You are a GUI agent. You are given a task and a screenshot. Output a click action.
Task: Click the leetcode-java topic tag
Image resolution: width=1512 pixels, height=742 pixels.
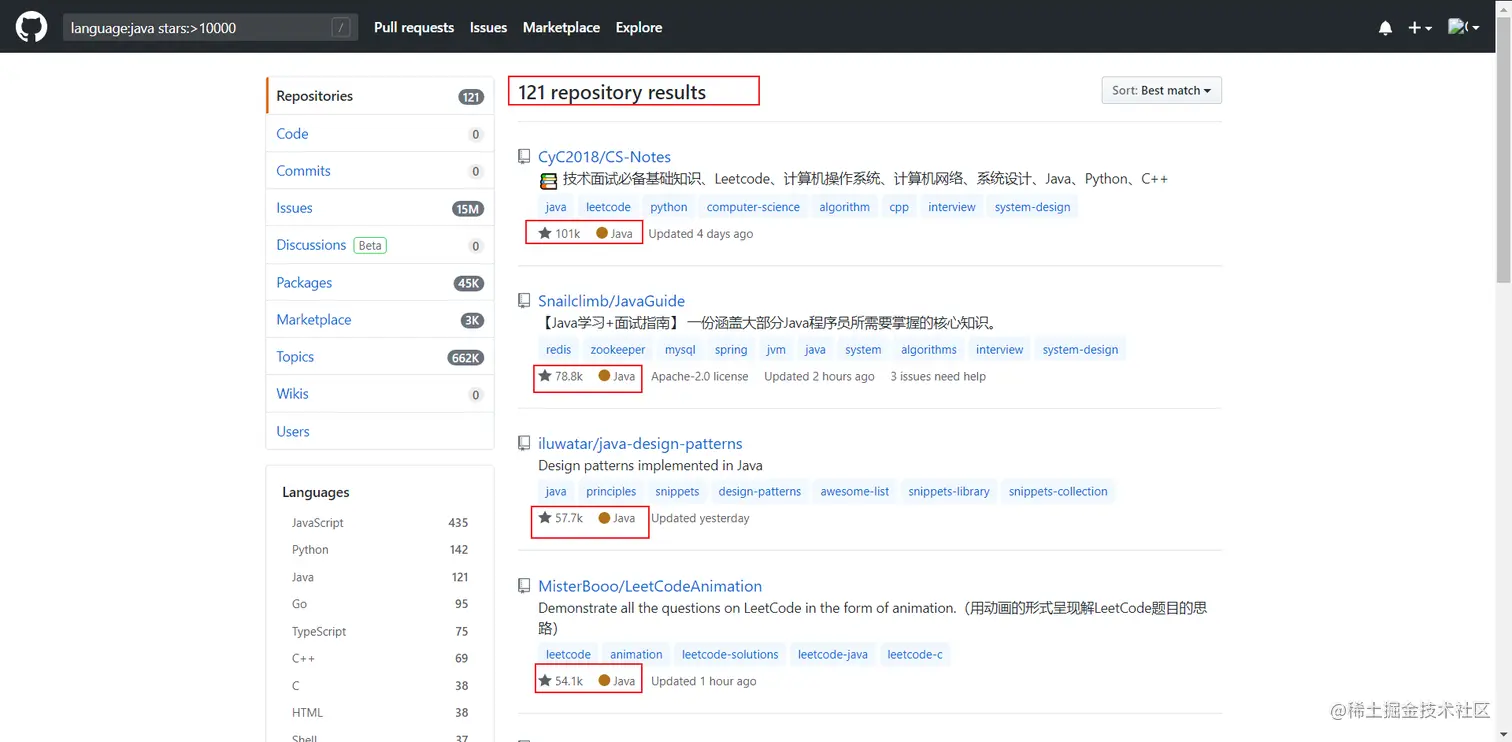pyautogui.click(x=833, y=655)
